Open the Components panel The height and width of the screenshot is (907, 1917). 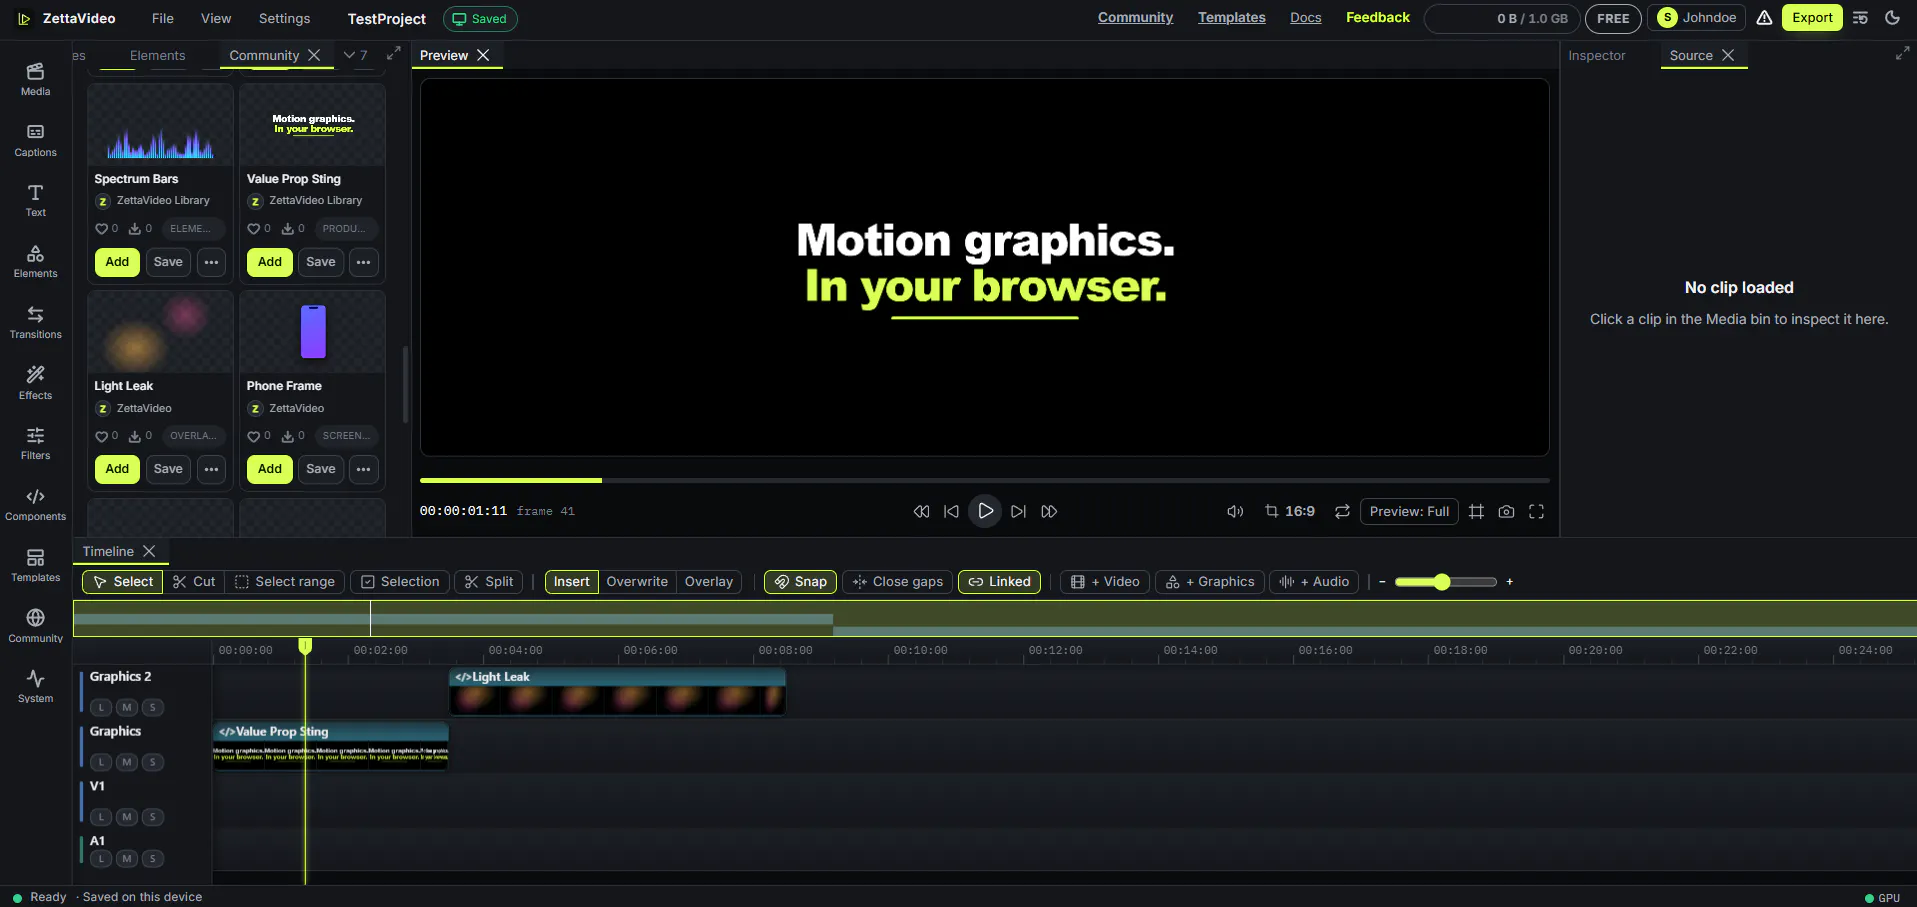[35, 505]
